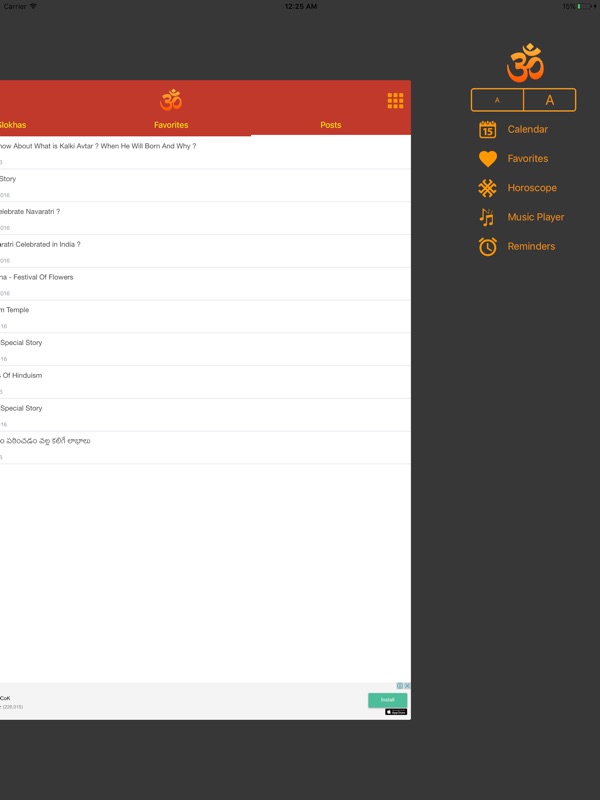Select the large font size A
This screenshot has height=800, width=600.
click(x=549, y=100)
